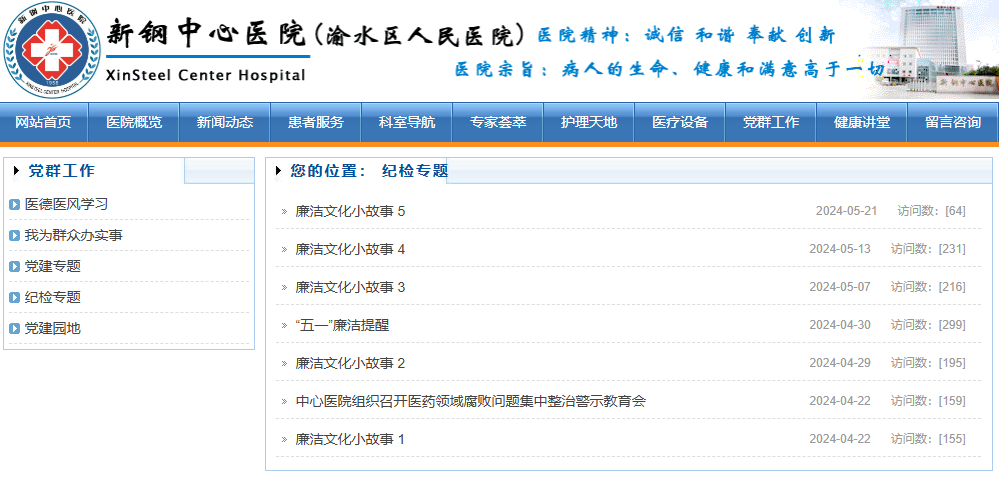Screen dimensions: 999x481
Task: Open the "五一"廉洁提醒 article
Action: [342, 325]
